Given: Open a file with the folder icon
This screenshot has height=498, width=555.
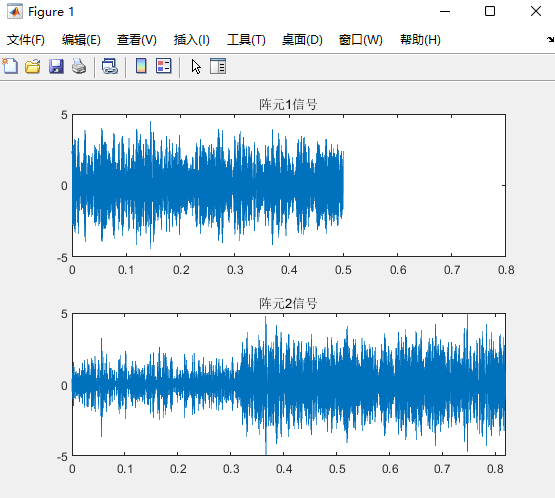Looking at the screenshot, I should (x=33, y=66).
